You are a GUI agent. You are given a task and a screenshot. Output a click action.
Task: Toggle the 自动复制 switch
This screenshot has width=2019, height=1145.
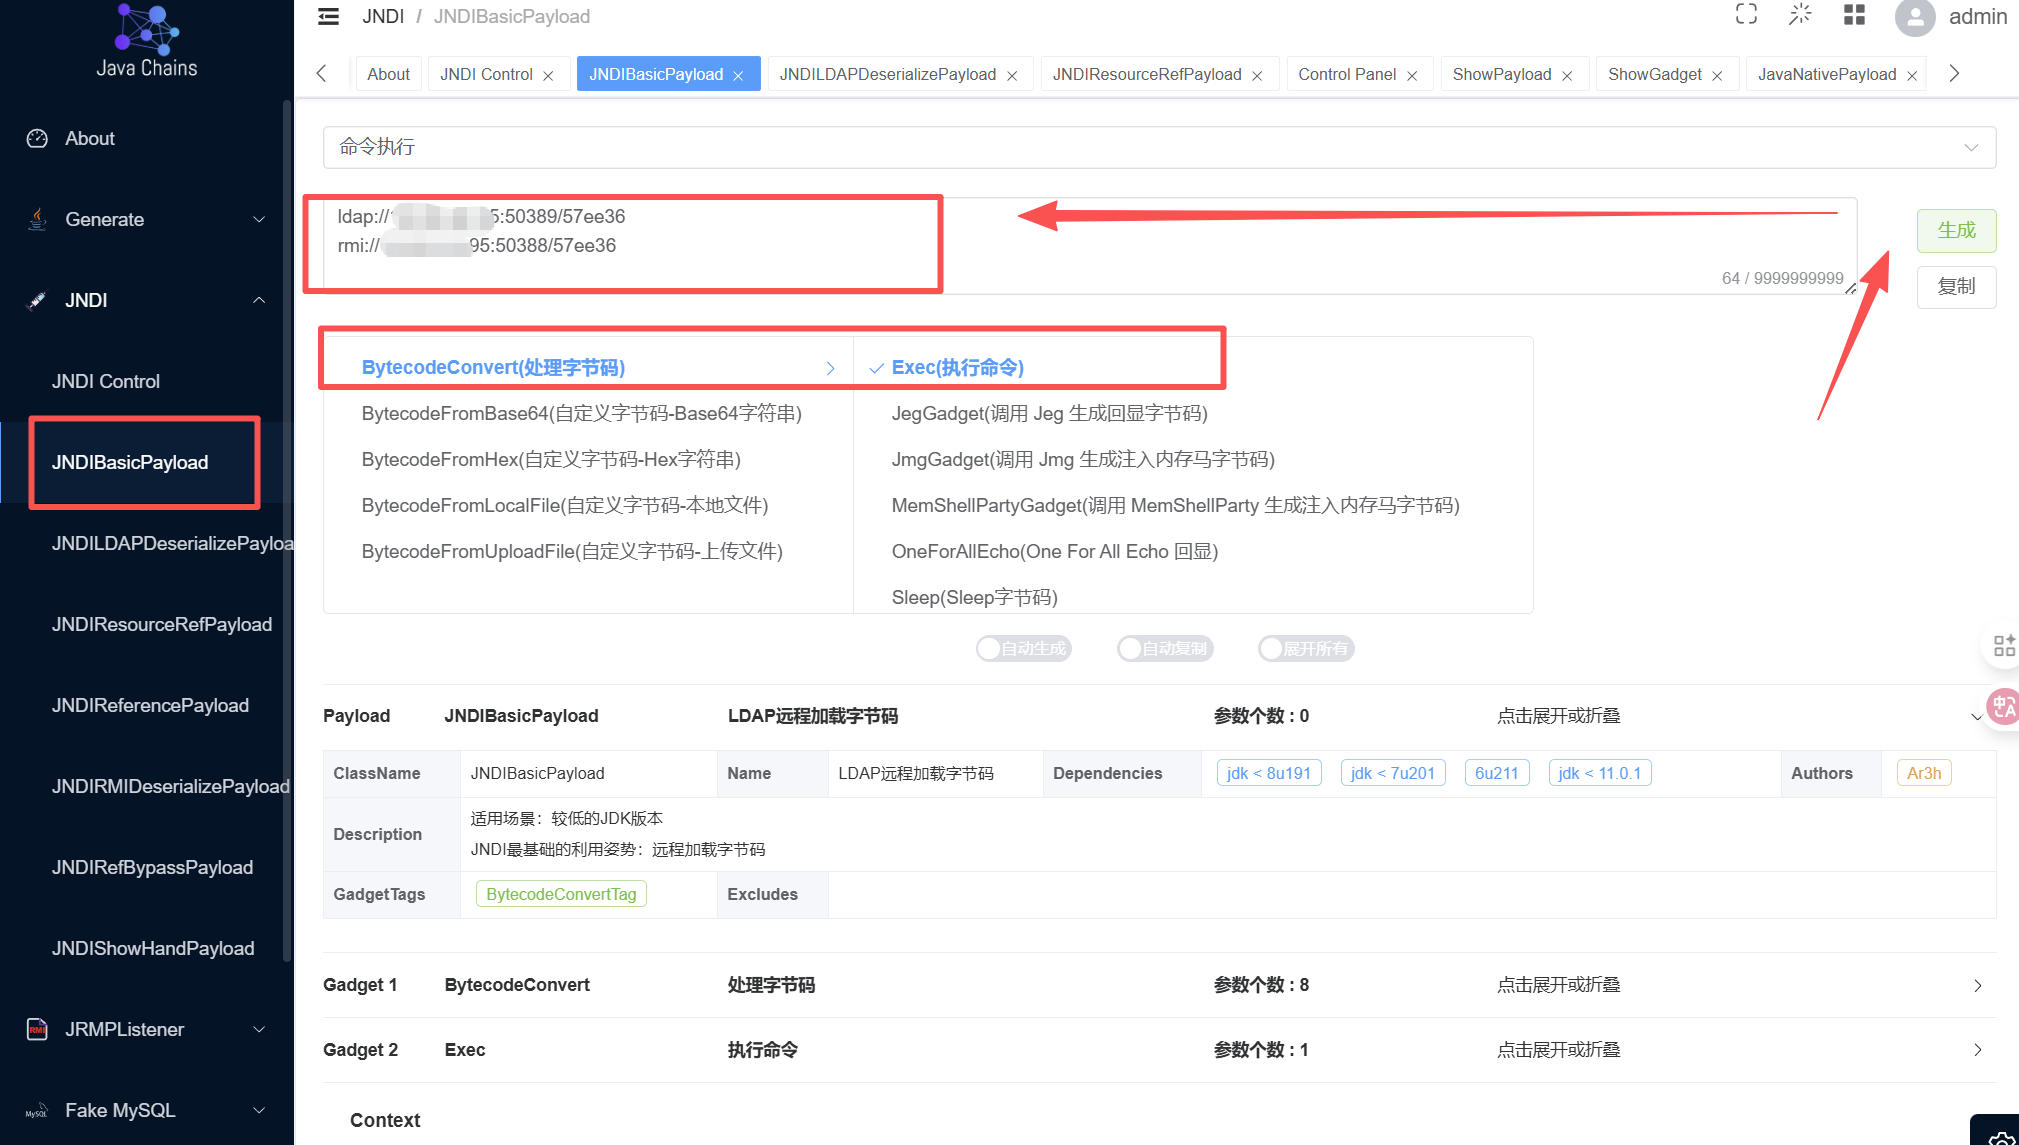1164,649
